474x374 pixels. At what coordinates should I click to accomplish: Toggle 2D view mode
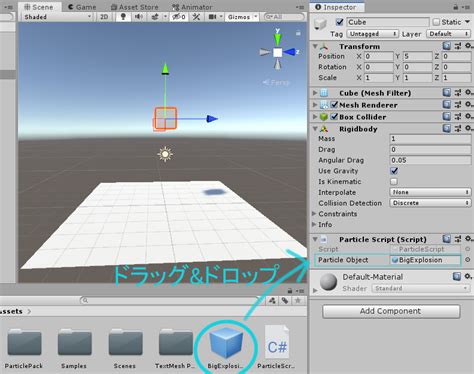[104, 17]
